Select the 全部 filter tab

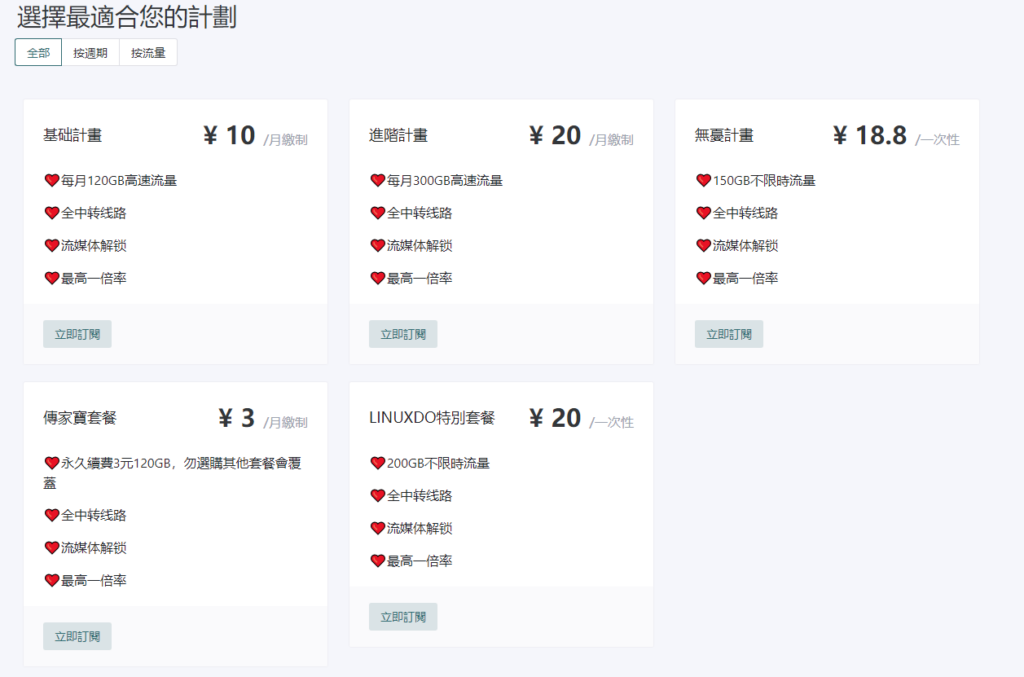38,53
